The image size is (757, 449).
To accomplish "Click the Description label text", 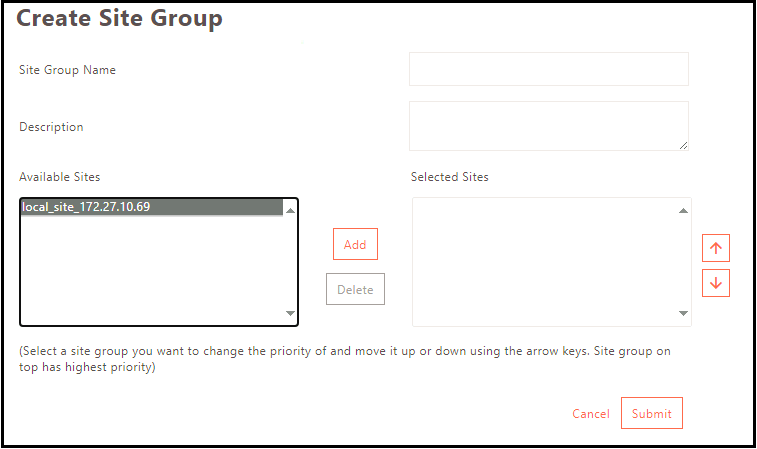I will coord(51,127).
